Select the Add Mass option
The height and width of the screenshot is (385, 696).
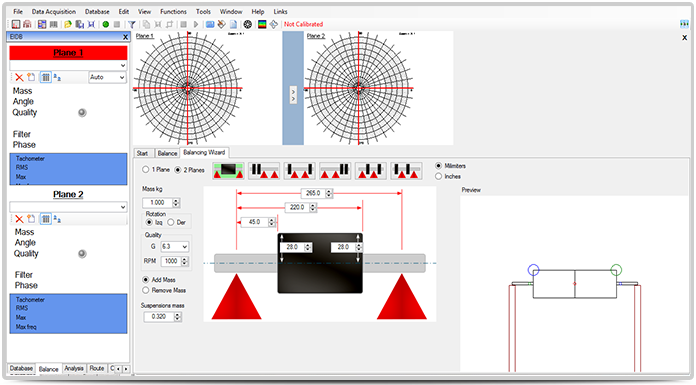point(146,280)
